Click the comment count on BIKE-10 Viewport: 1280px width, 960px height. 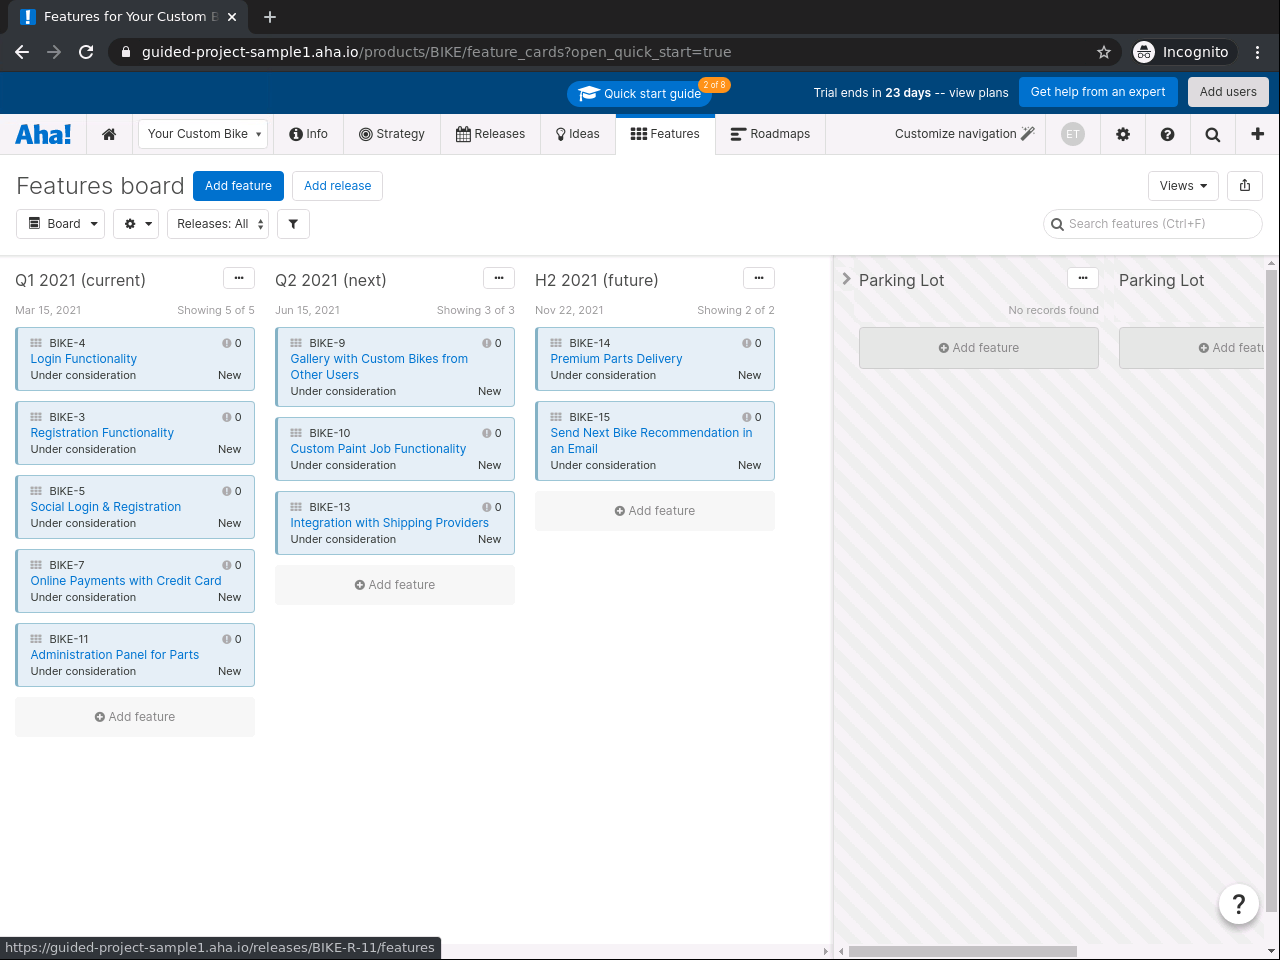point(492,433)
